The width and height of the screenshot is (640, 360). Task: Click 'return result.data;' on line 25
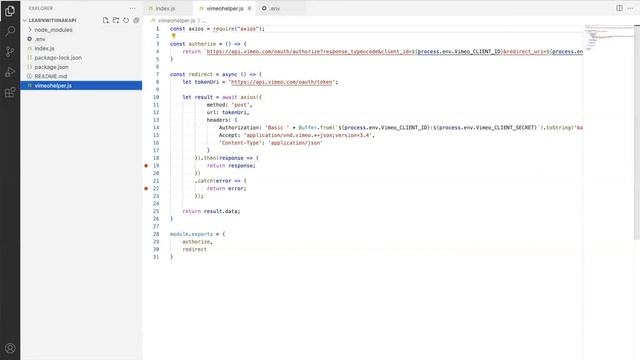[211, 211]
